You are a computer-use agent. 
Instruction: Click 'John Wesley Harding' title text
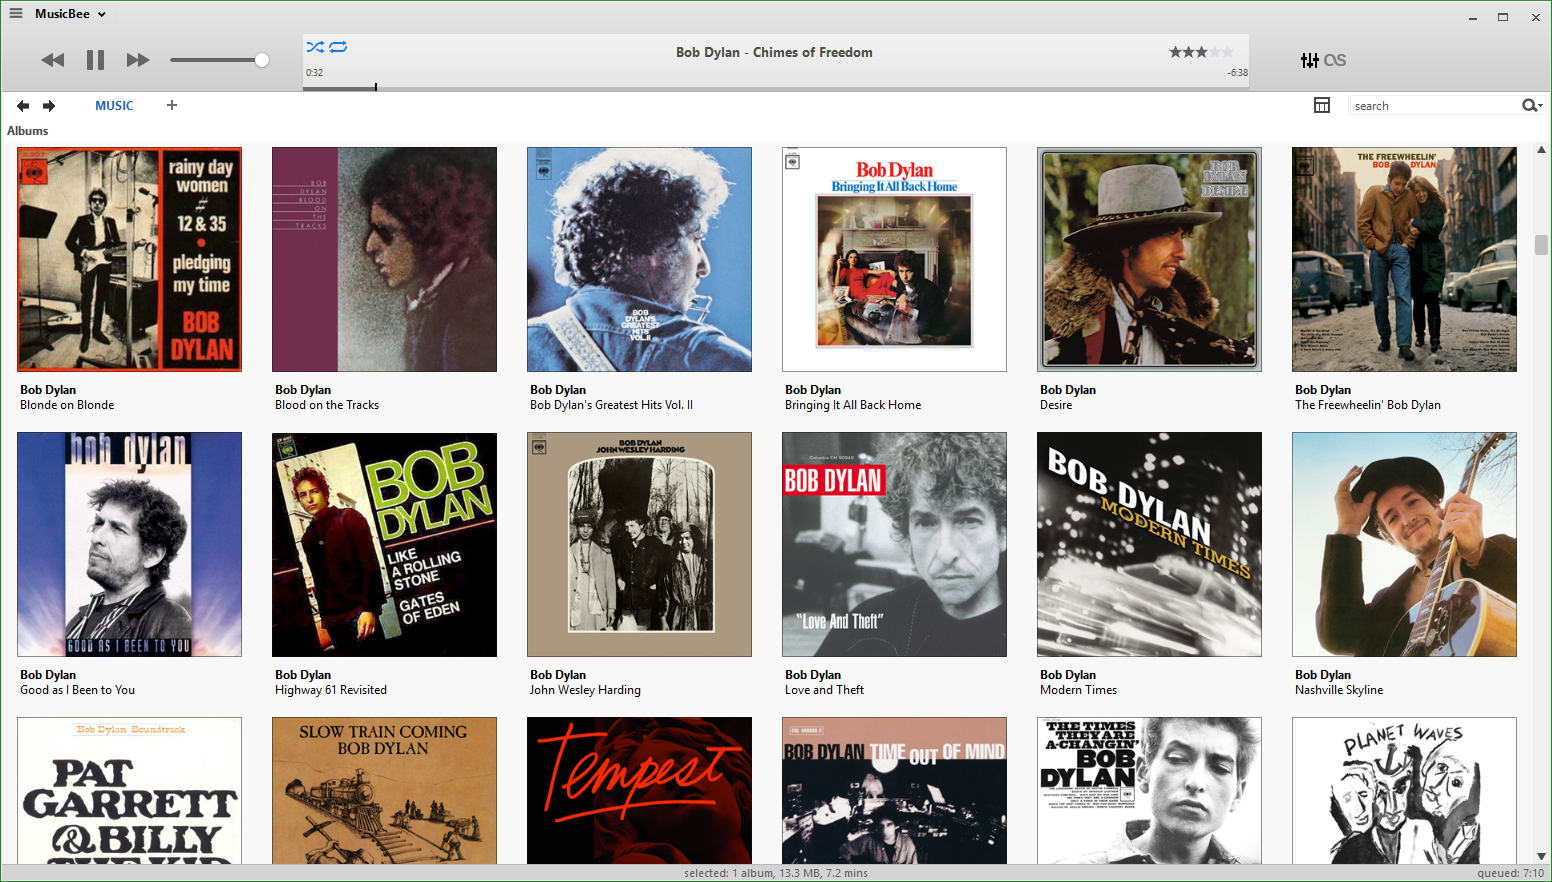[585, 690]
